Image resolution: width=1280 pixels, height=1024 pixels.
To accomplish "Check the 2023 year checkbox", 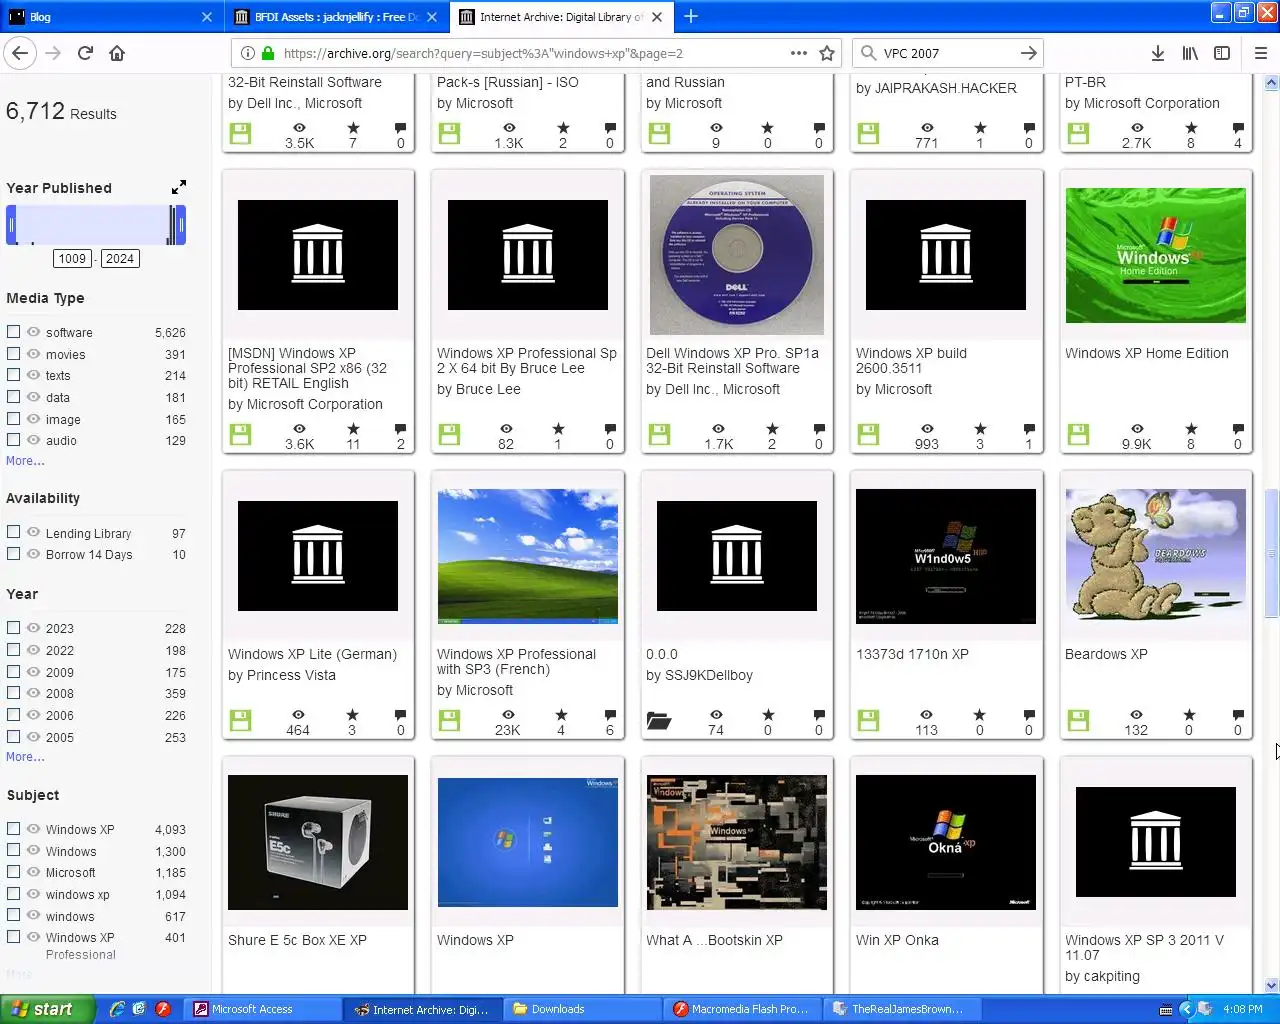I will point(13,628).
